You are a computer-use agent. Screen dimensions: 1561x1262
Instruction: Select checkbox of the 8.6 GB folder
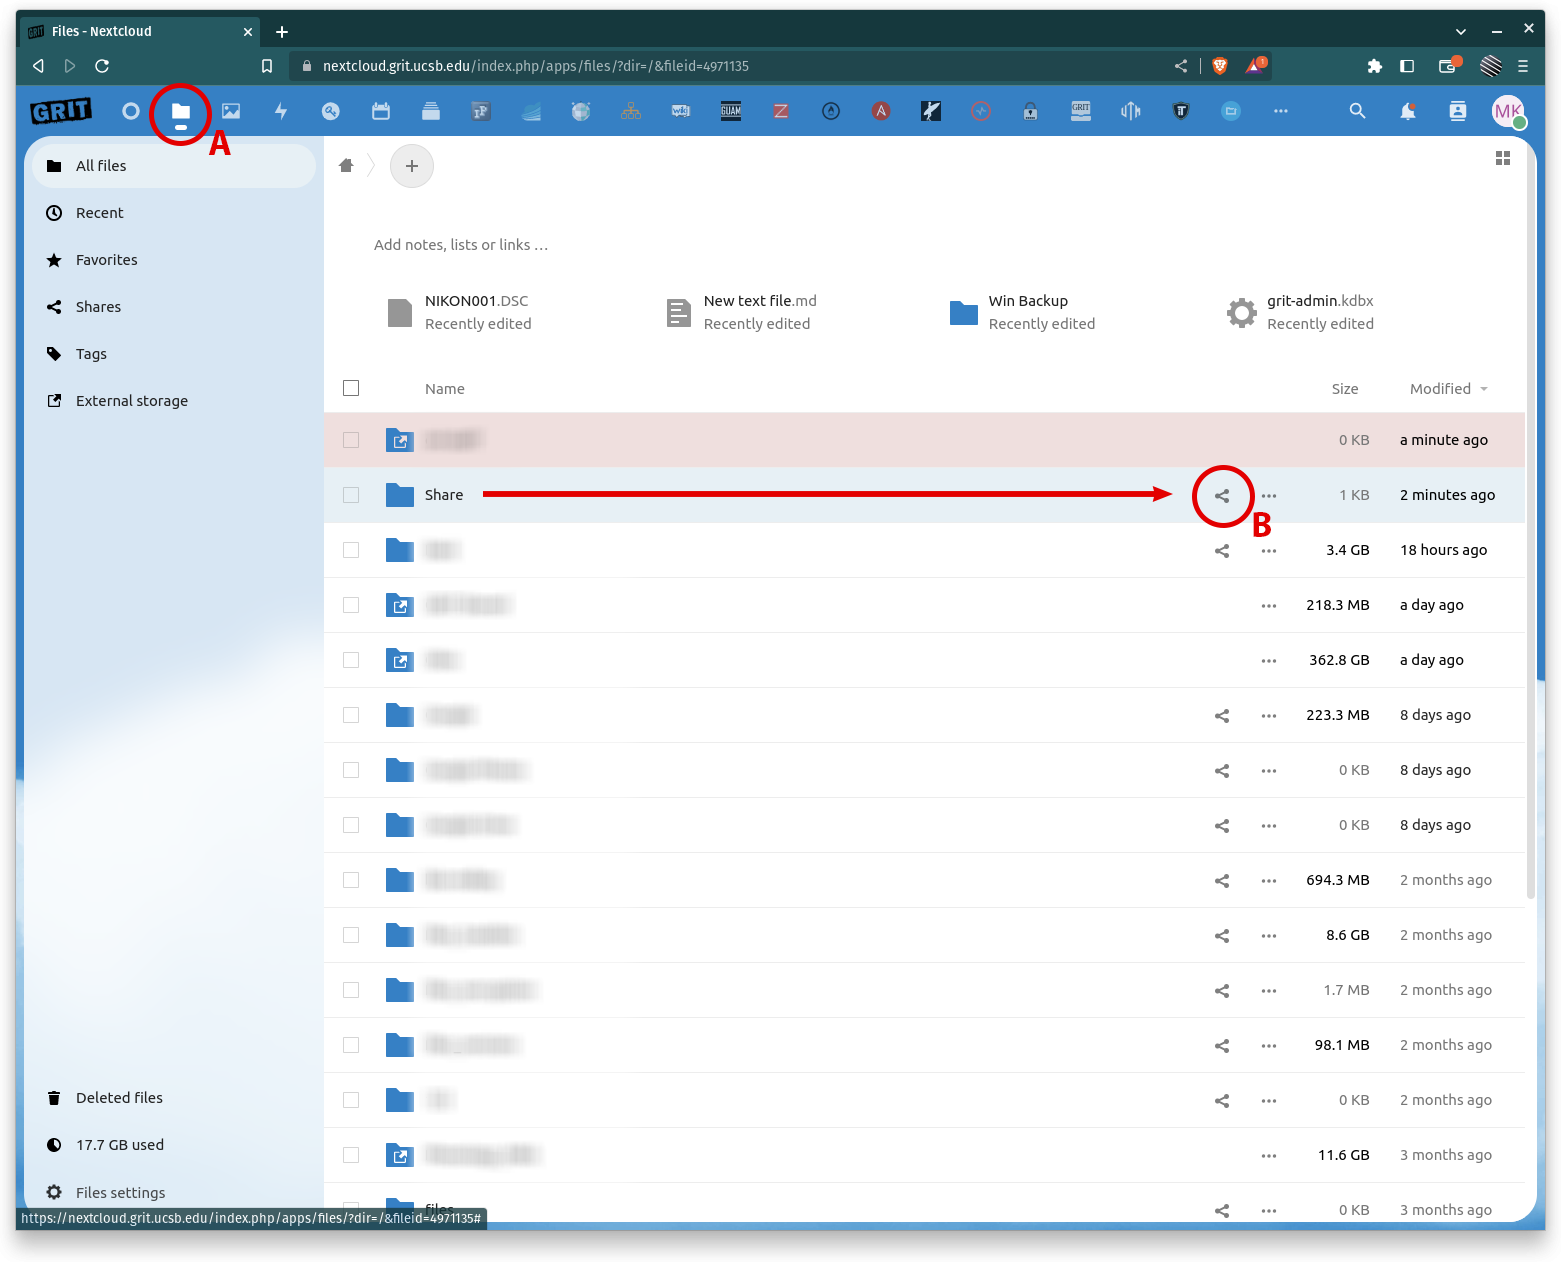coord(351,935)
